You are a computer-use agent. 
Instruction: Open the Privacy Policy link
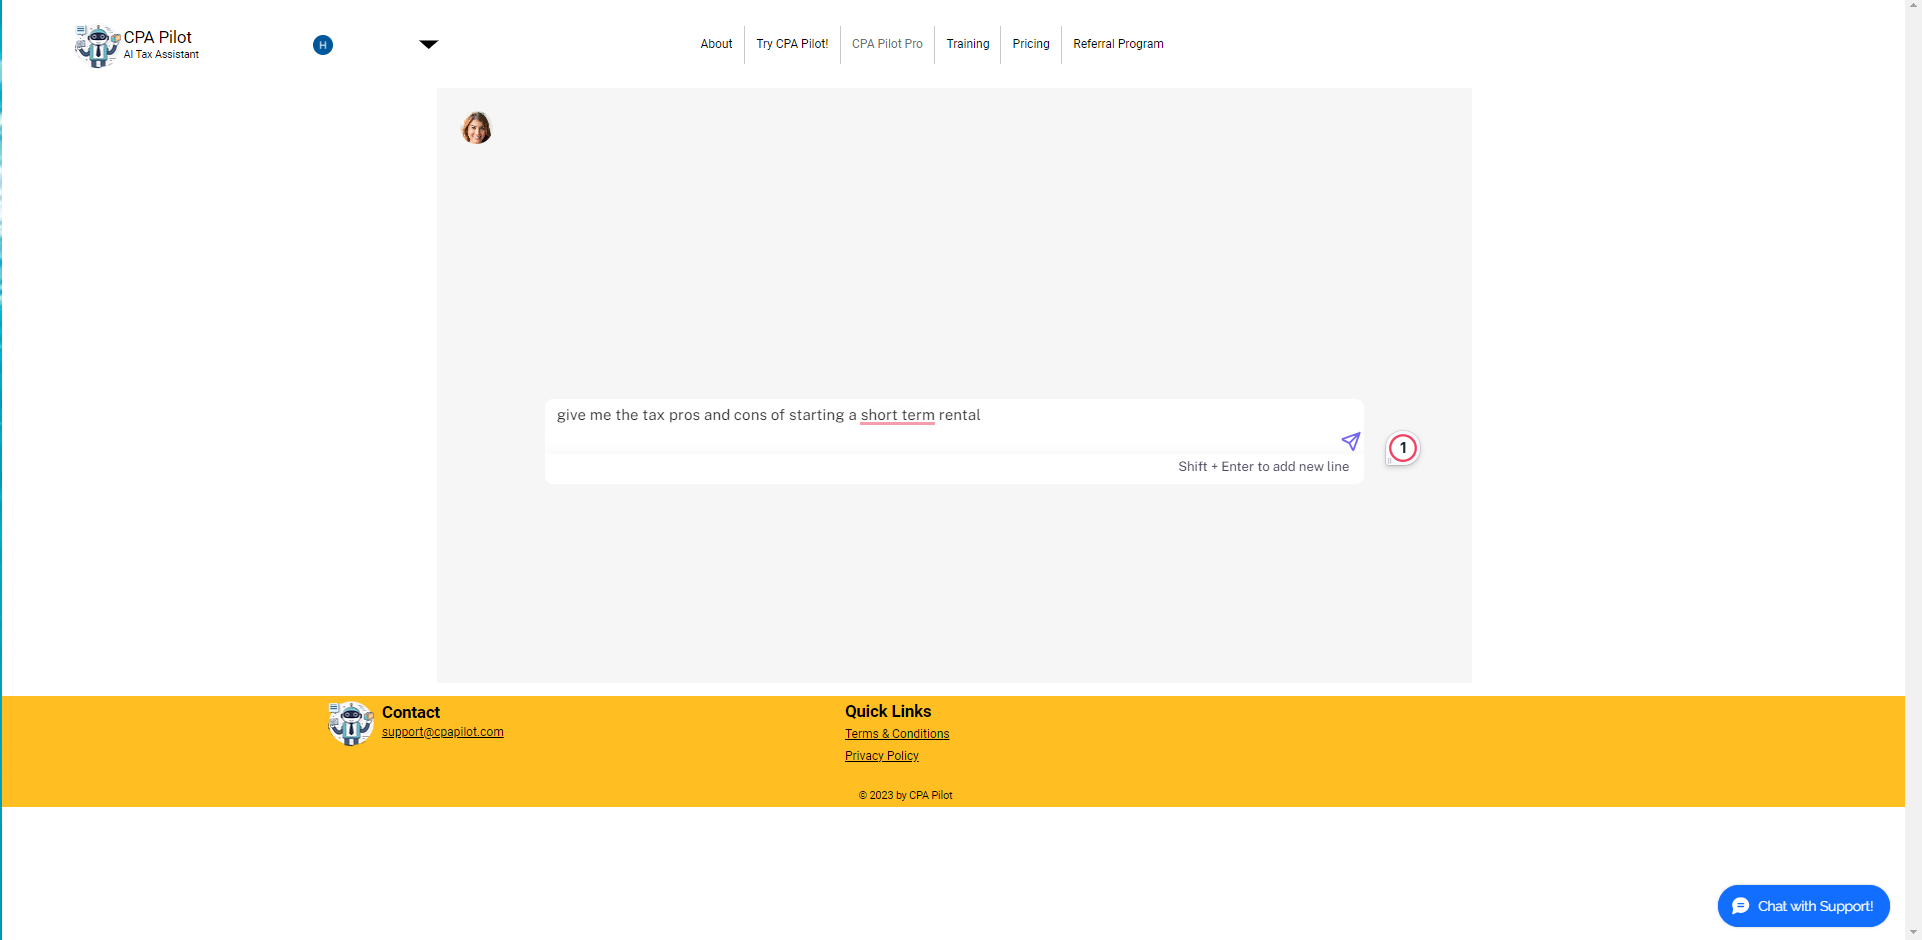coord(882,756)
